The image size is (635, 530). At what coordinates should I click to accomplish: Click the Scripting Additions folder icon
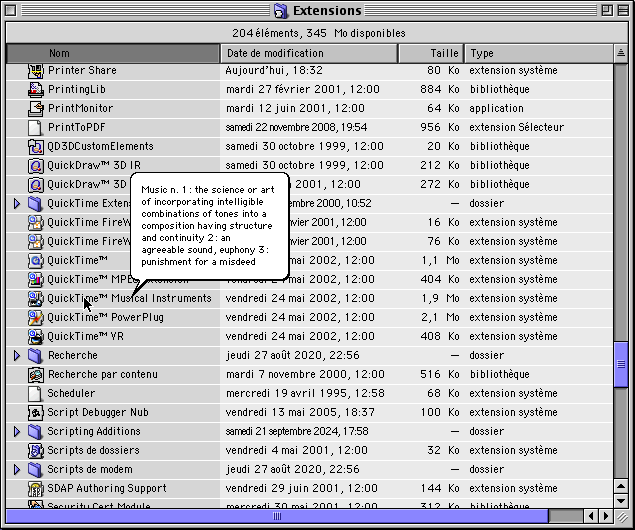pyautogui.click(x=36, y=432)
